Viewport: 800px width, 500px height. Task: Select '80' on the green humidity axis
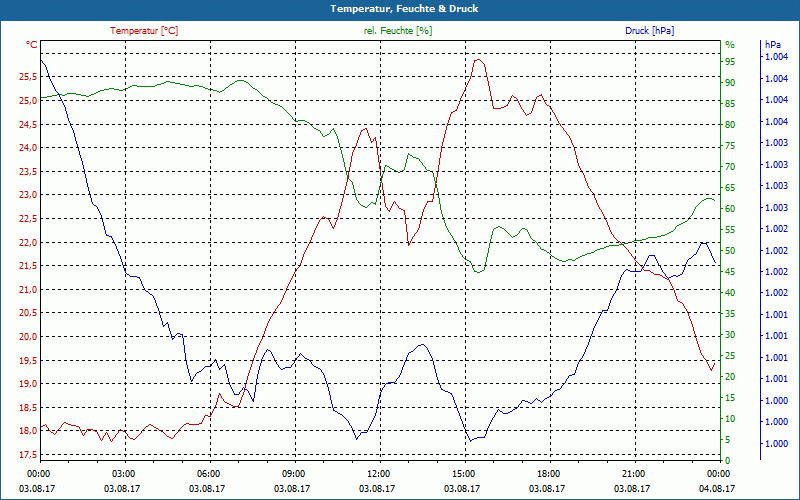coord(730,124)
